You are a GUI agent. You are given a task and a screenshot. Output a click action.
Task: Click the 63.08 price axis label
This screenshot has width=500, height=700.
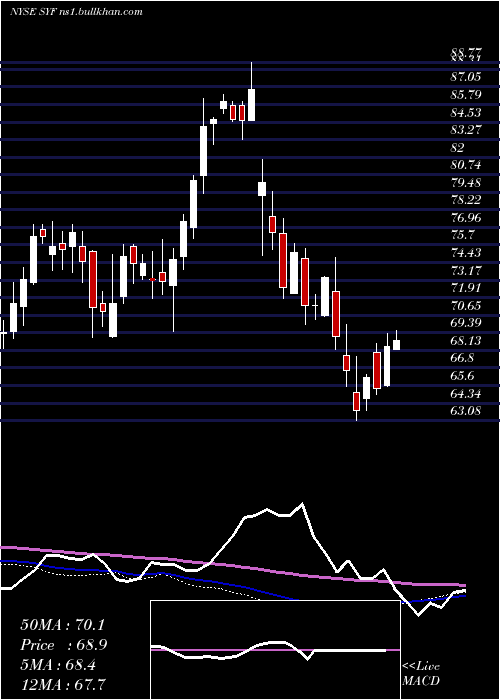tap(466, 411)
